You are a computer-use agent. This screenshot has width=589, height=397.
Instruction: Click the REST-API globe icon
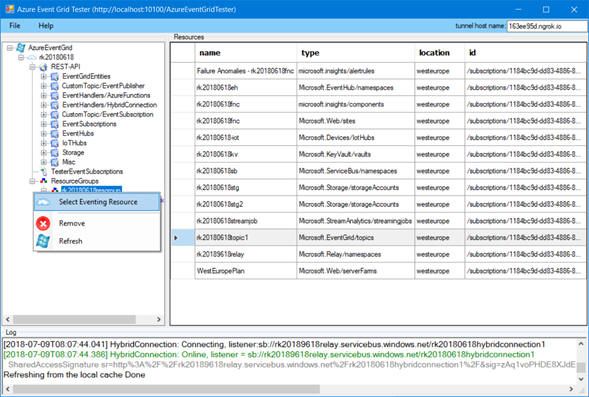pos(43,67)
